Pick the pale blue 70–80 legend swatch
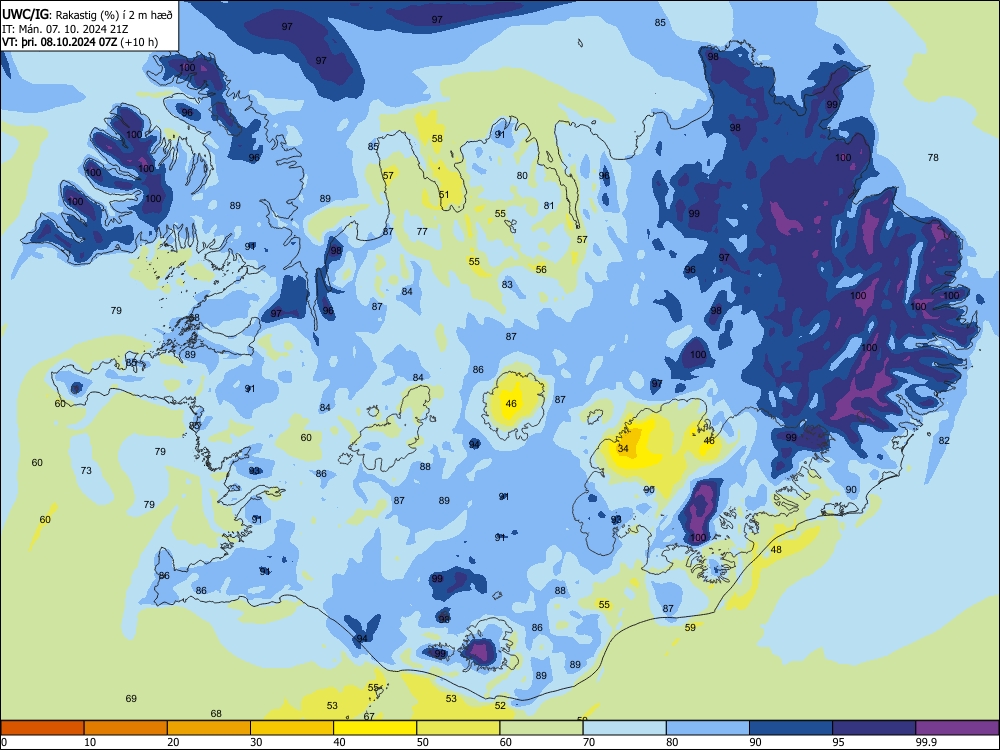 coord(624,728)
